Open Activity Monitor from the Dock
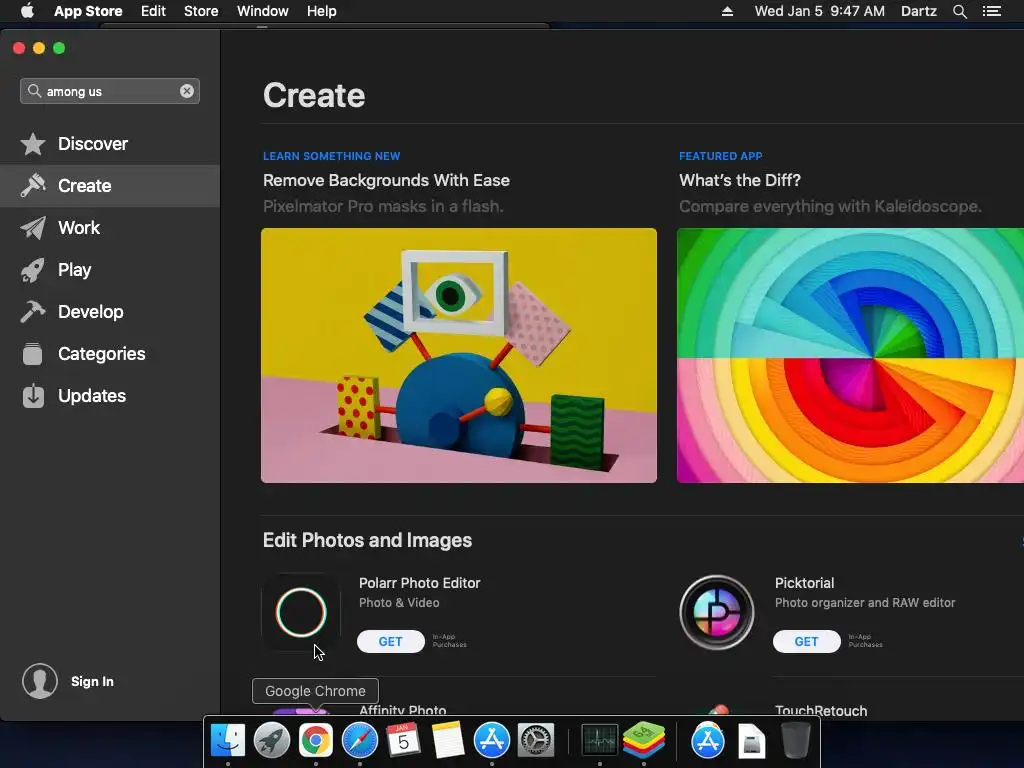This screenshot has height=768, width=1024. 600,740
